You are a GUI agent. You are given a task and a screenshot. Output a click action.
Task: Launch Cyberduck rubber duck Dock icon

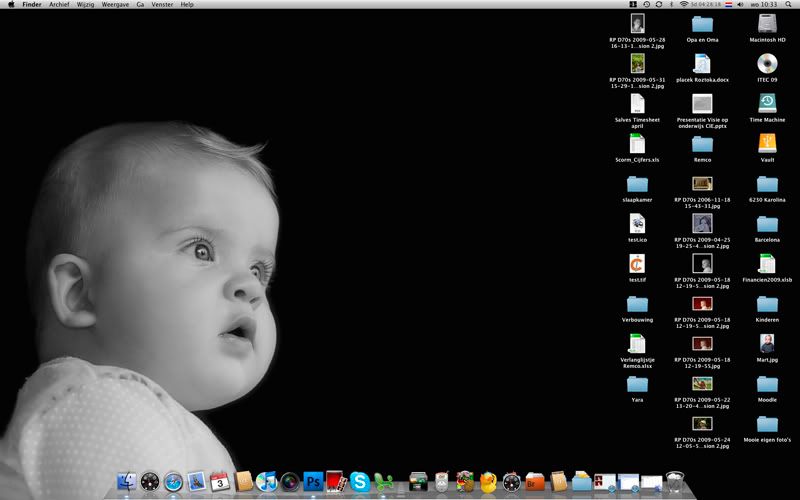(488, 482)
